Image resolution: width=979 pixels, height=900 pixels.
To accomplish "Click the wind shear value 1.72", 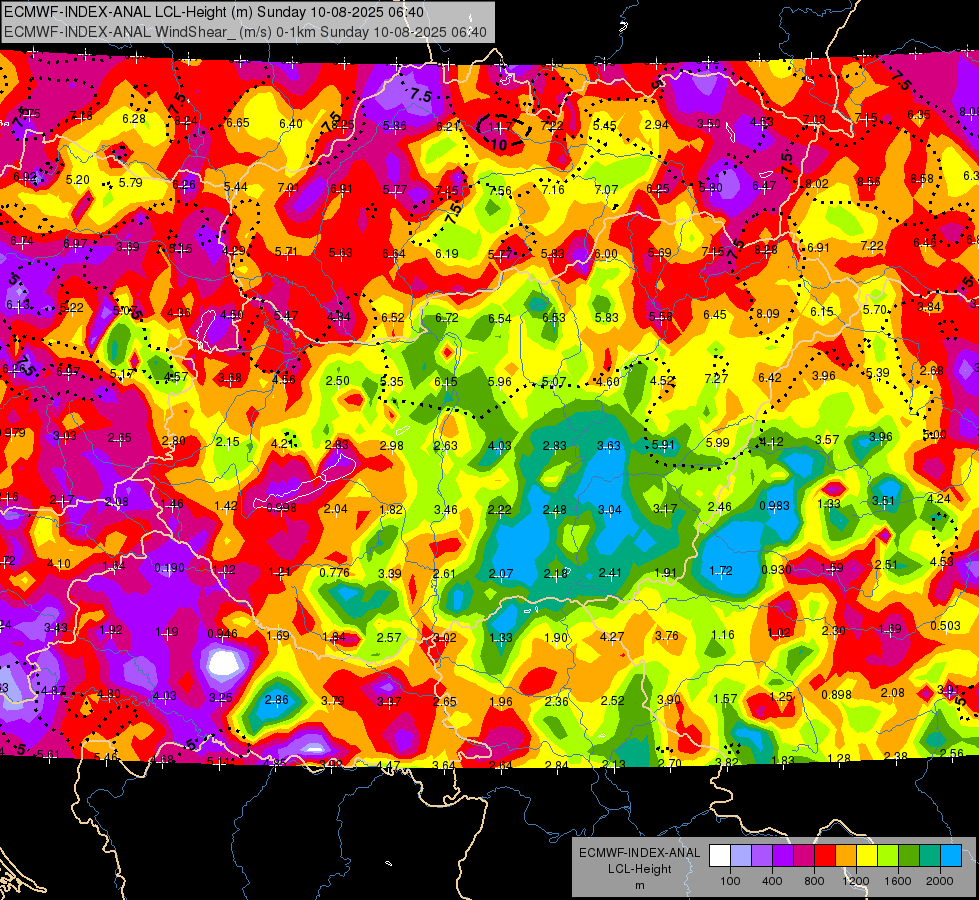I will pyautogui.click(x=721, y=571).
